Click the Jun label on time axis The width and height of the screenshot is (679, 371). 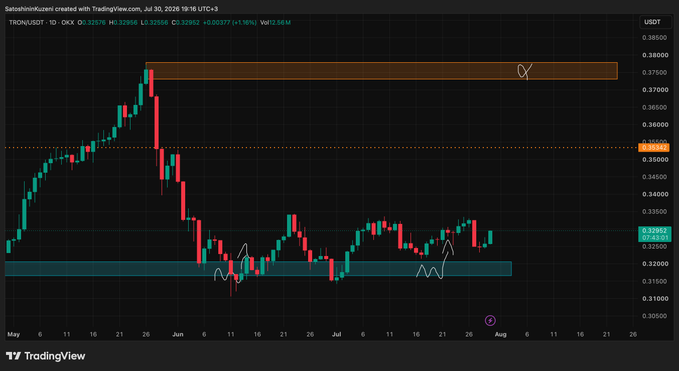(x=178, y=335)
